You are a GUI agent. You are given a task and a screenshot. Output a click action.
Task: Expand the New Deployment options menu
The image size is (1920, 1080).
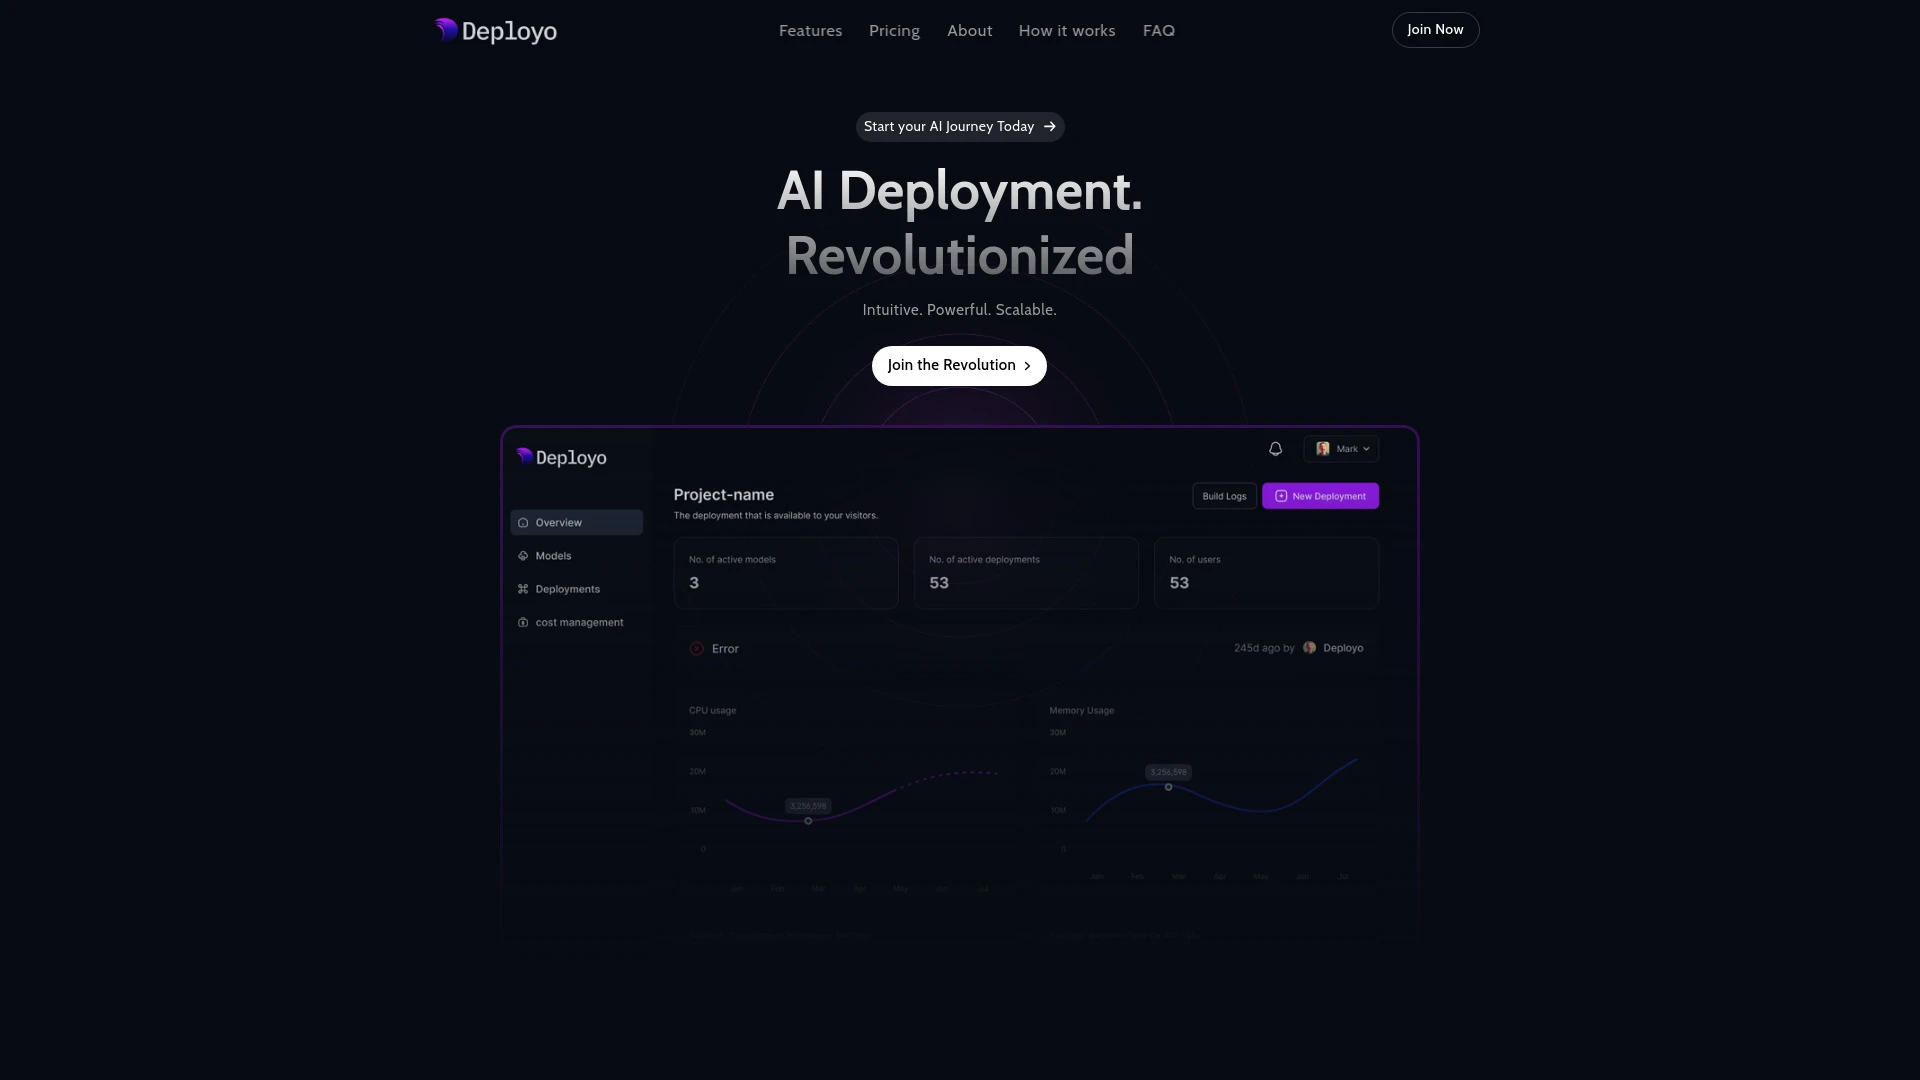point(1320,496)
